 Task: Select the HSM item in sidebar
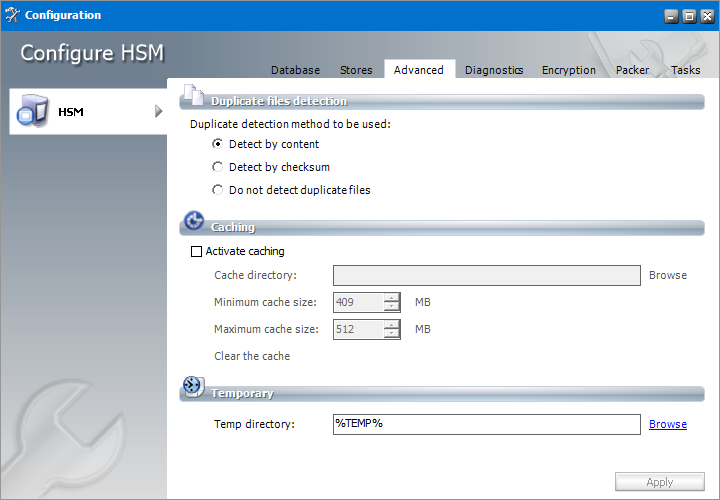[88, 111]
